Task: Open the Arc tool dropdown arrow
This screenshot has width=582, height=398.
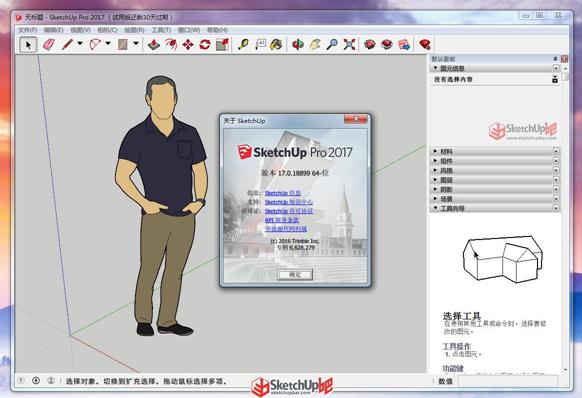Action: [x=108, y=44]
